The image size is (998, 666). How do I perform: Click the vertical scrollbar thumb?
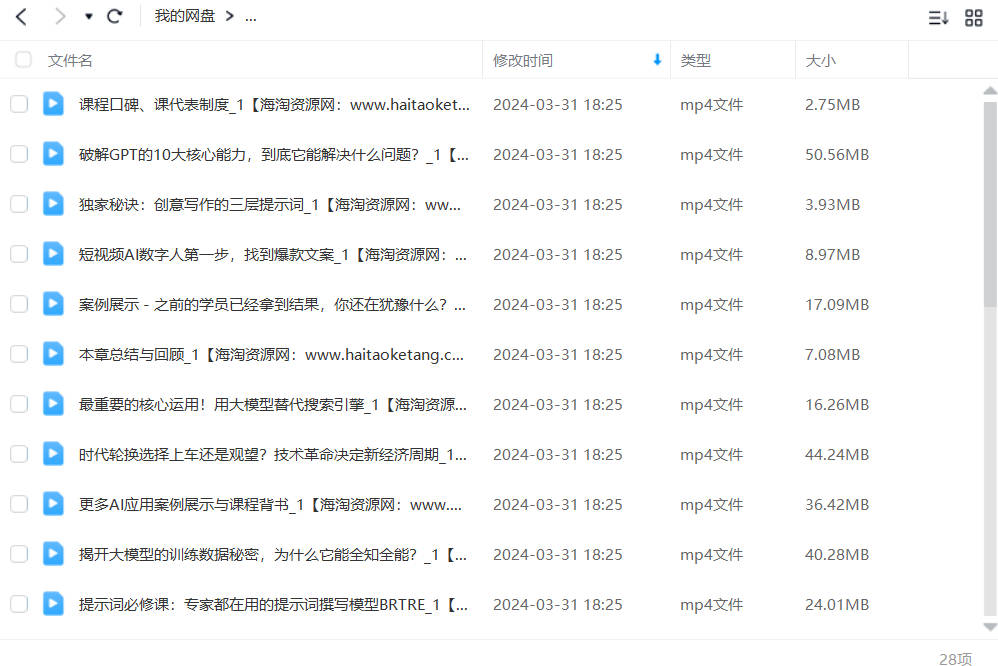click(990, 205)
